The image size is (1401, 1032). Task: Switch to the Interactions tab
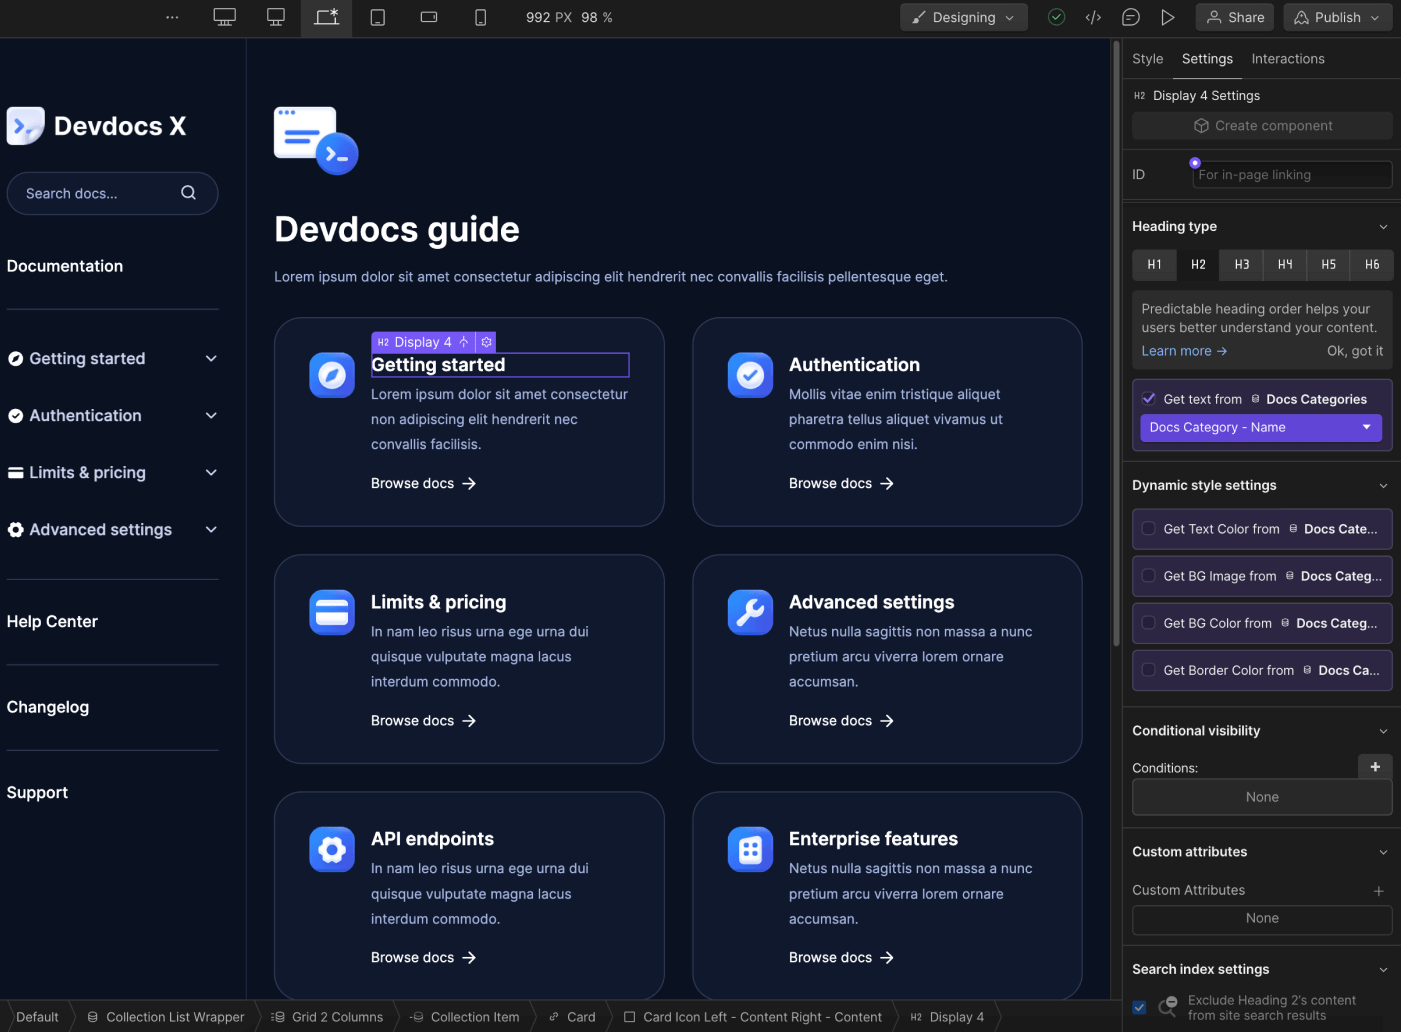pyautogui.click(x=1288, y=58)
